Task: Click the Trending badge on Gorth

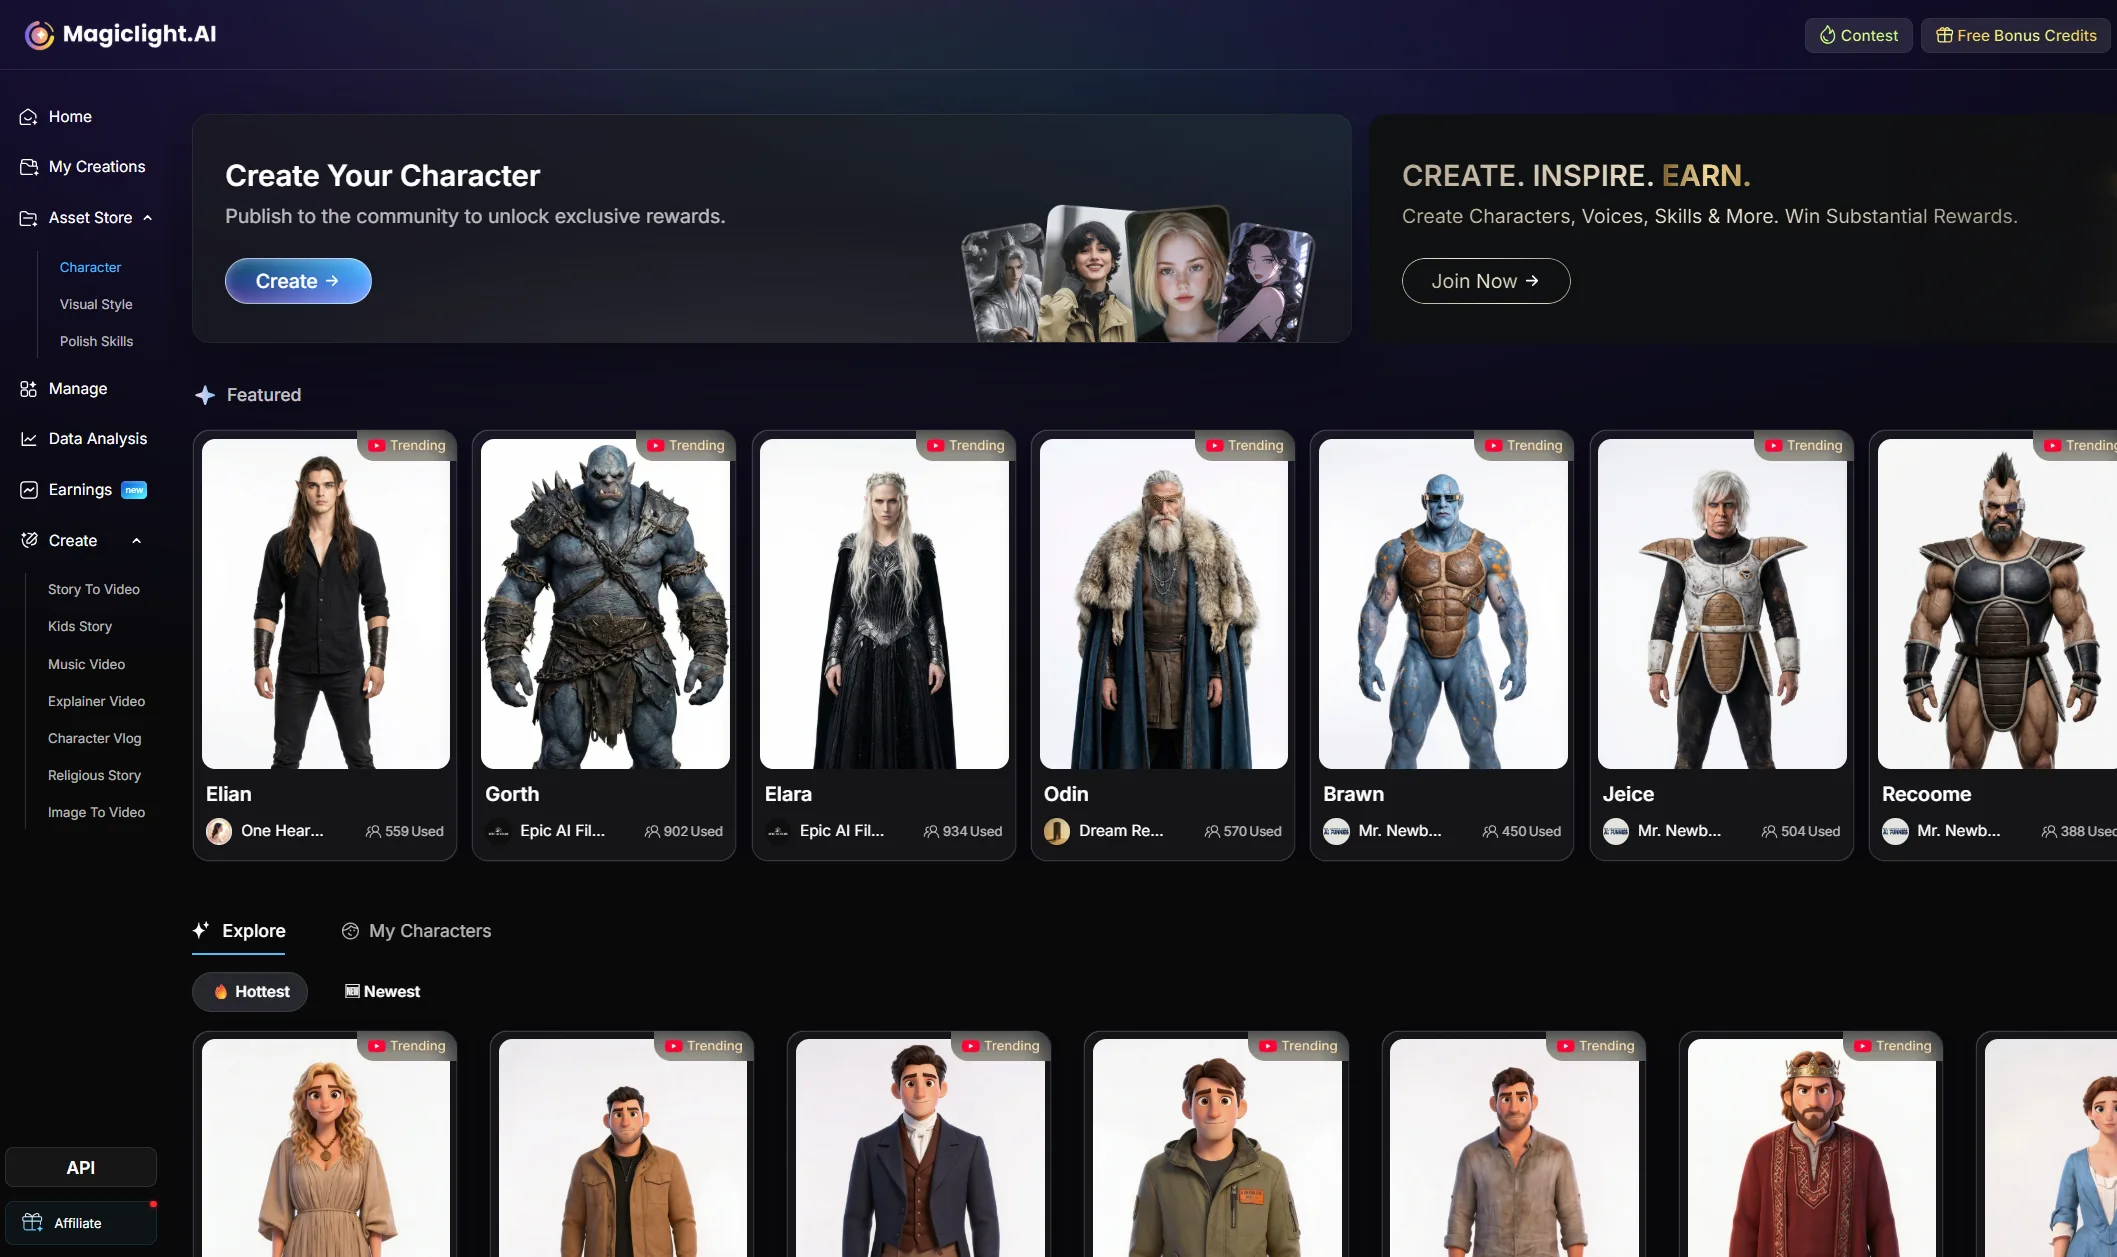Action: point(686,446)
